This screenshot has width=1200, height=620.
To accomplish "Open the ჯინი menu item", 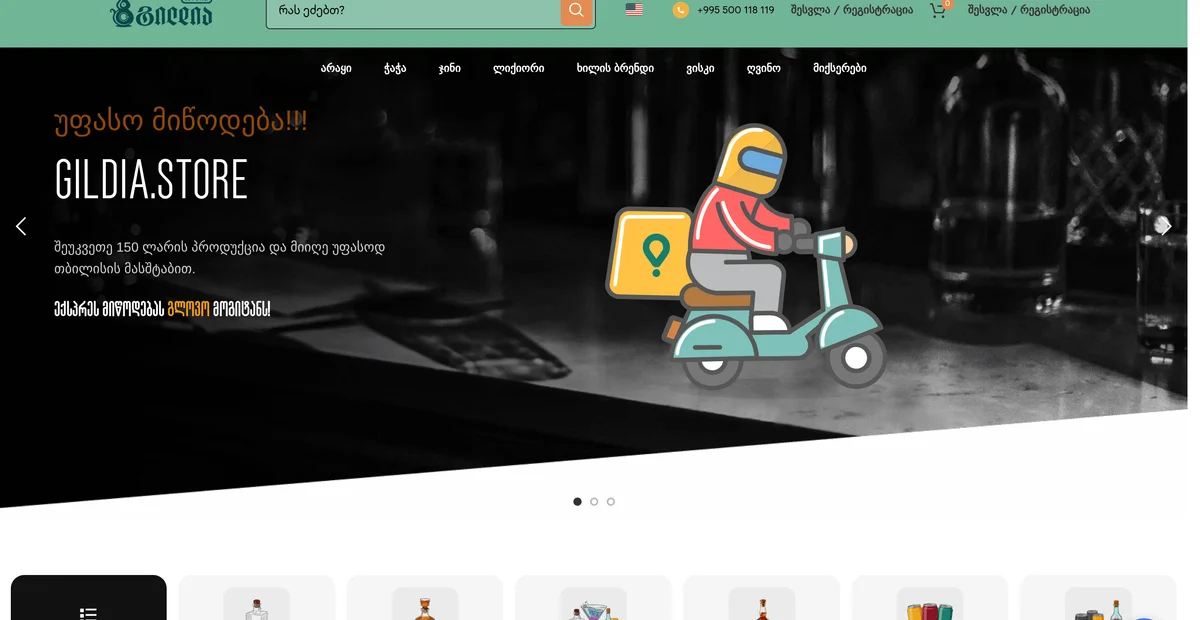I will point(450,68).
